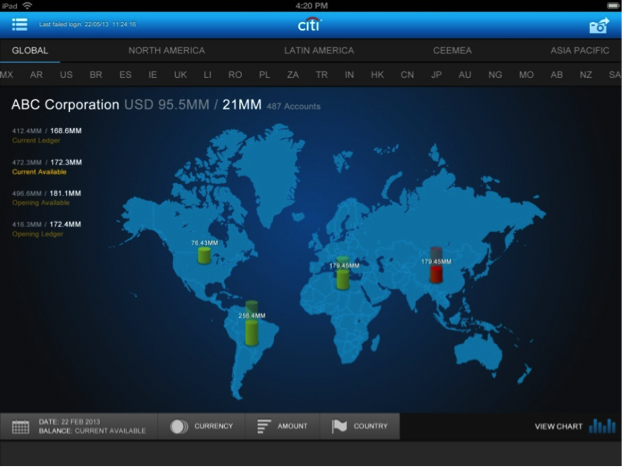Click the bar chart icon
This screenshot has width=622, height=467.
pos(602,426)
